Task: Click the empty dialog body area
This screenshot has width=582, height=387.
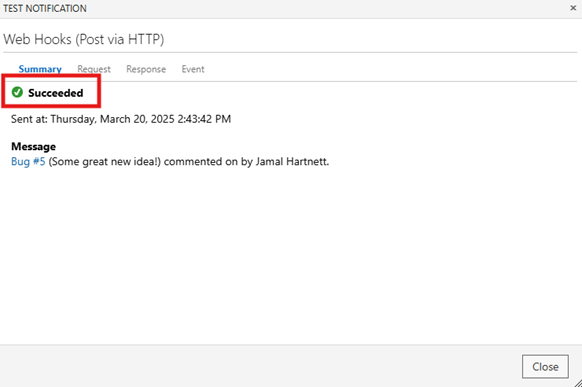Action: [x=291, y=256]
